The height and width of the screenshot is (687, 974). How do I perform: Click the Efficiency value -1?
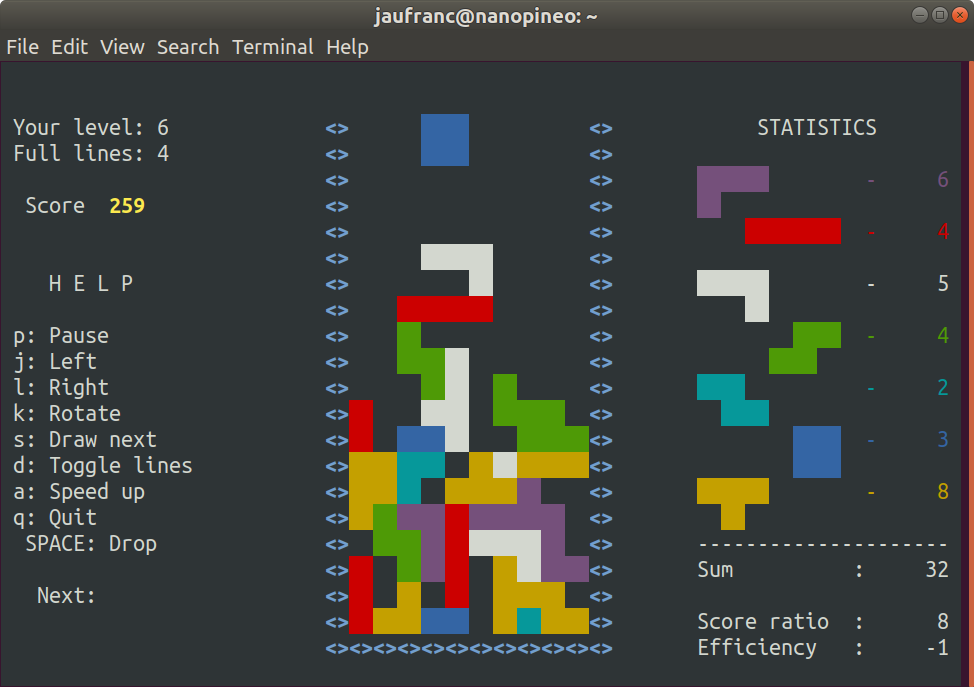point(937,648)
